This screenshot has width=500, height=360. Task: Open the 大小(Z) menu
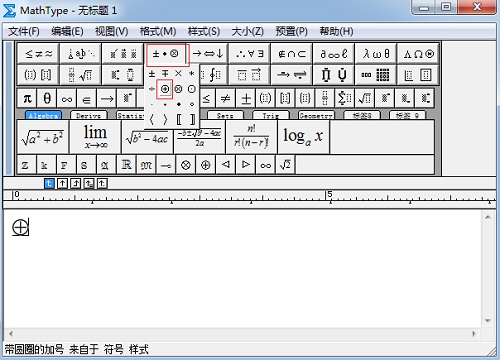248,31
